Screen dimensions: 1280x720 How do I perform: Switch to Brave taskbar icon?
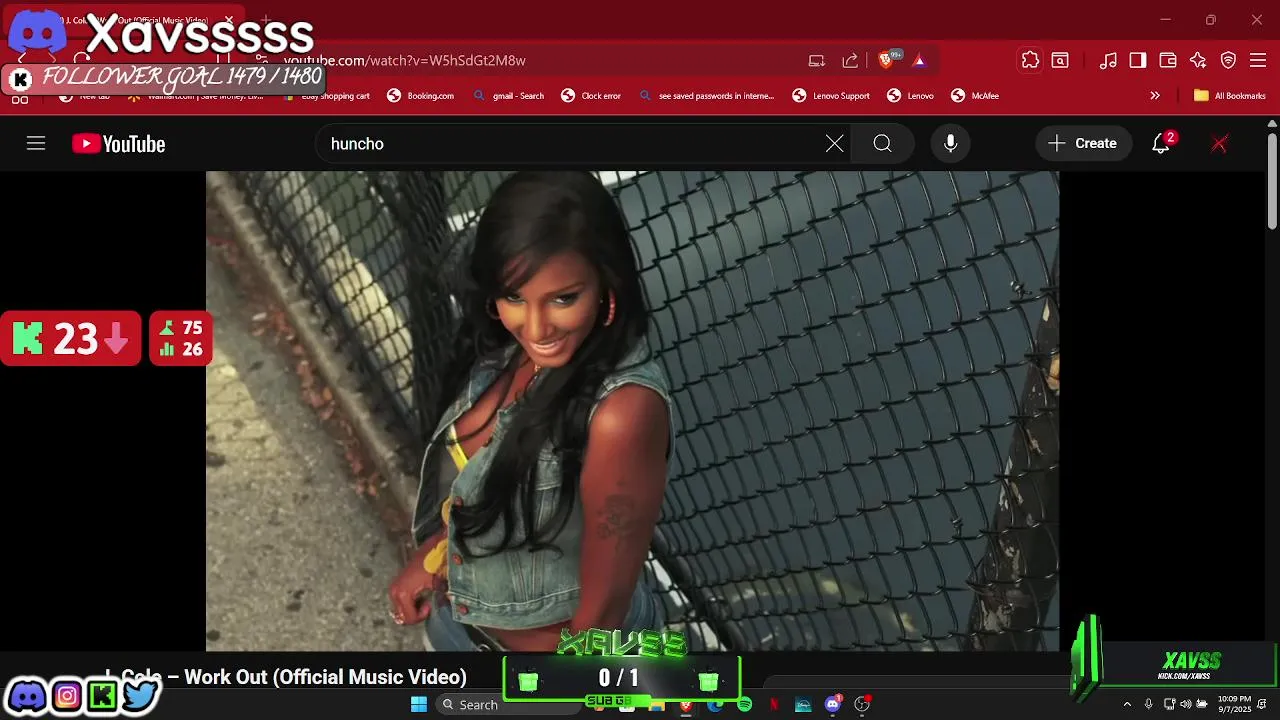pos(686,704)
